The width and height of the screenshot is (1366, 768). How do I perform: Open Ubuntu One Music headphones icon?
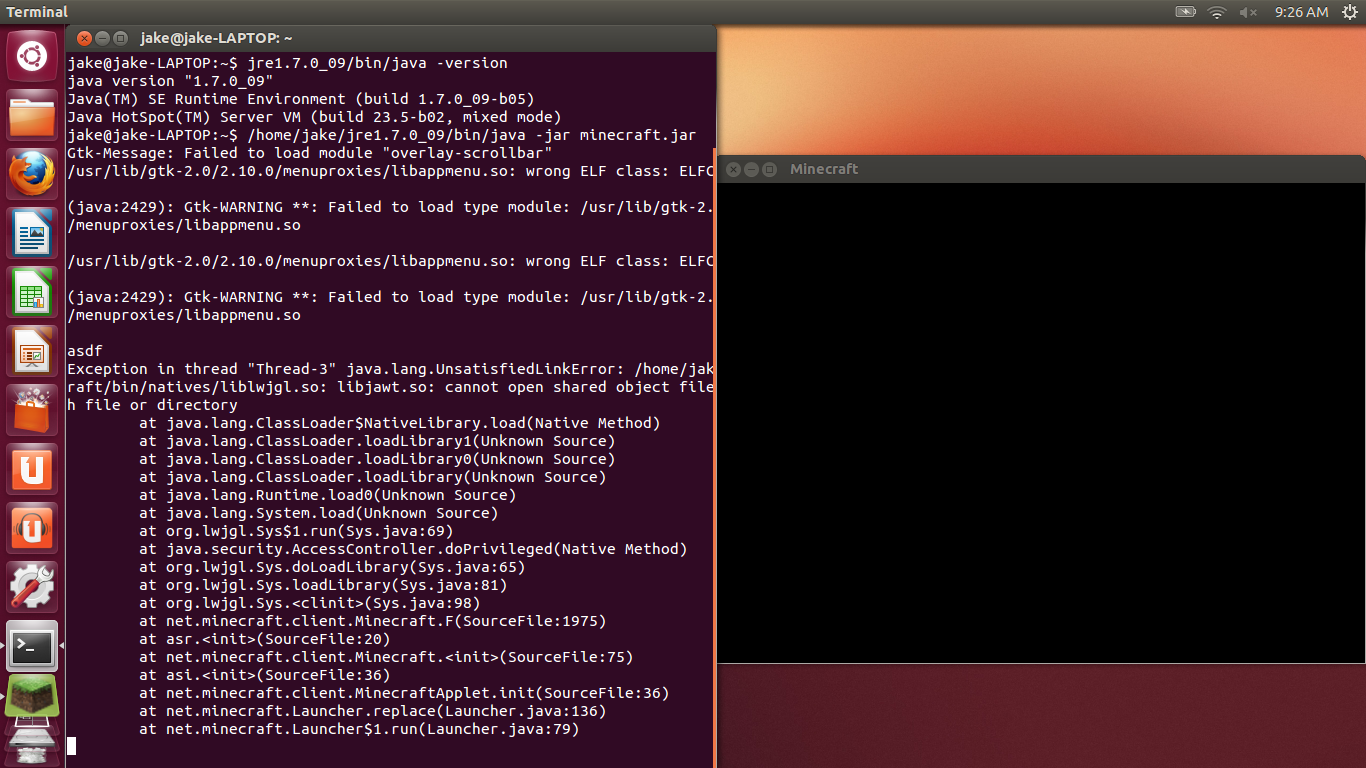tap(32, 528)
